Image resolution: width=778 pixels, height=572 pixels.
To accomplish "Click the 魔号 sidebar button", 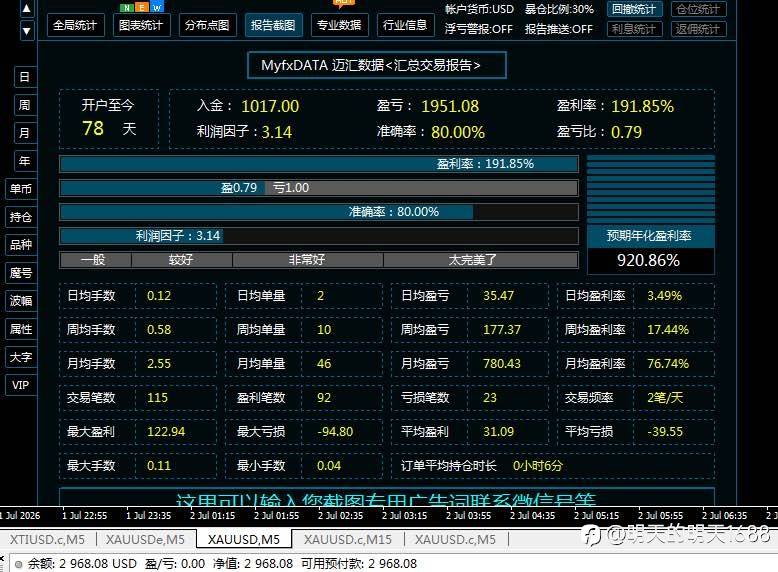I will [x=21, y=273].
